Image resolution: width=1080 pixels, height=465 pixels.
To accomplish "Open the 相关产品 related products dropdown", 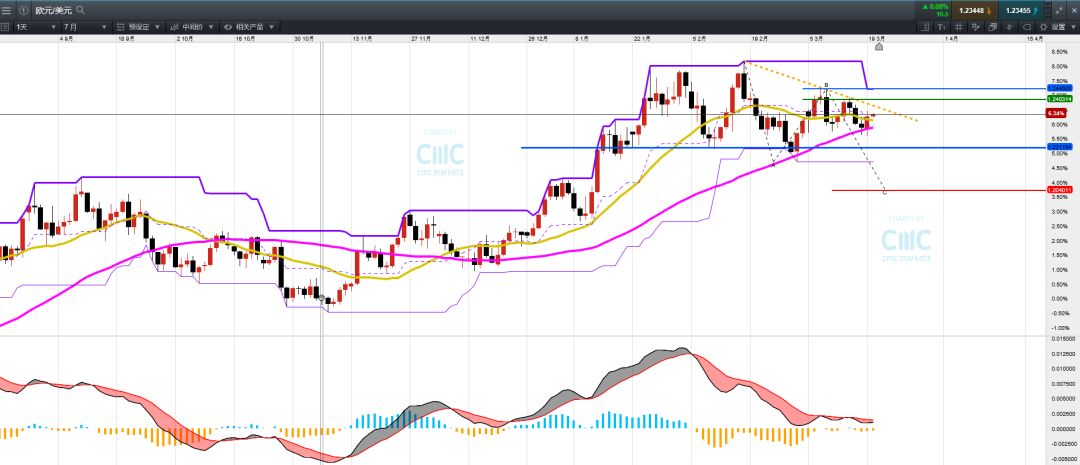I will coord(249,27).
